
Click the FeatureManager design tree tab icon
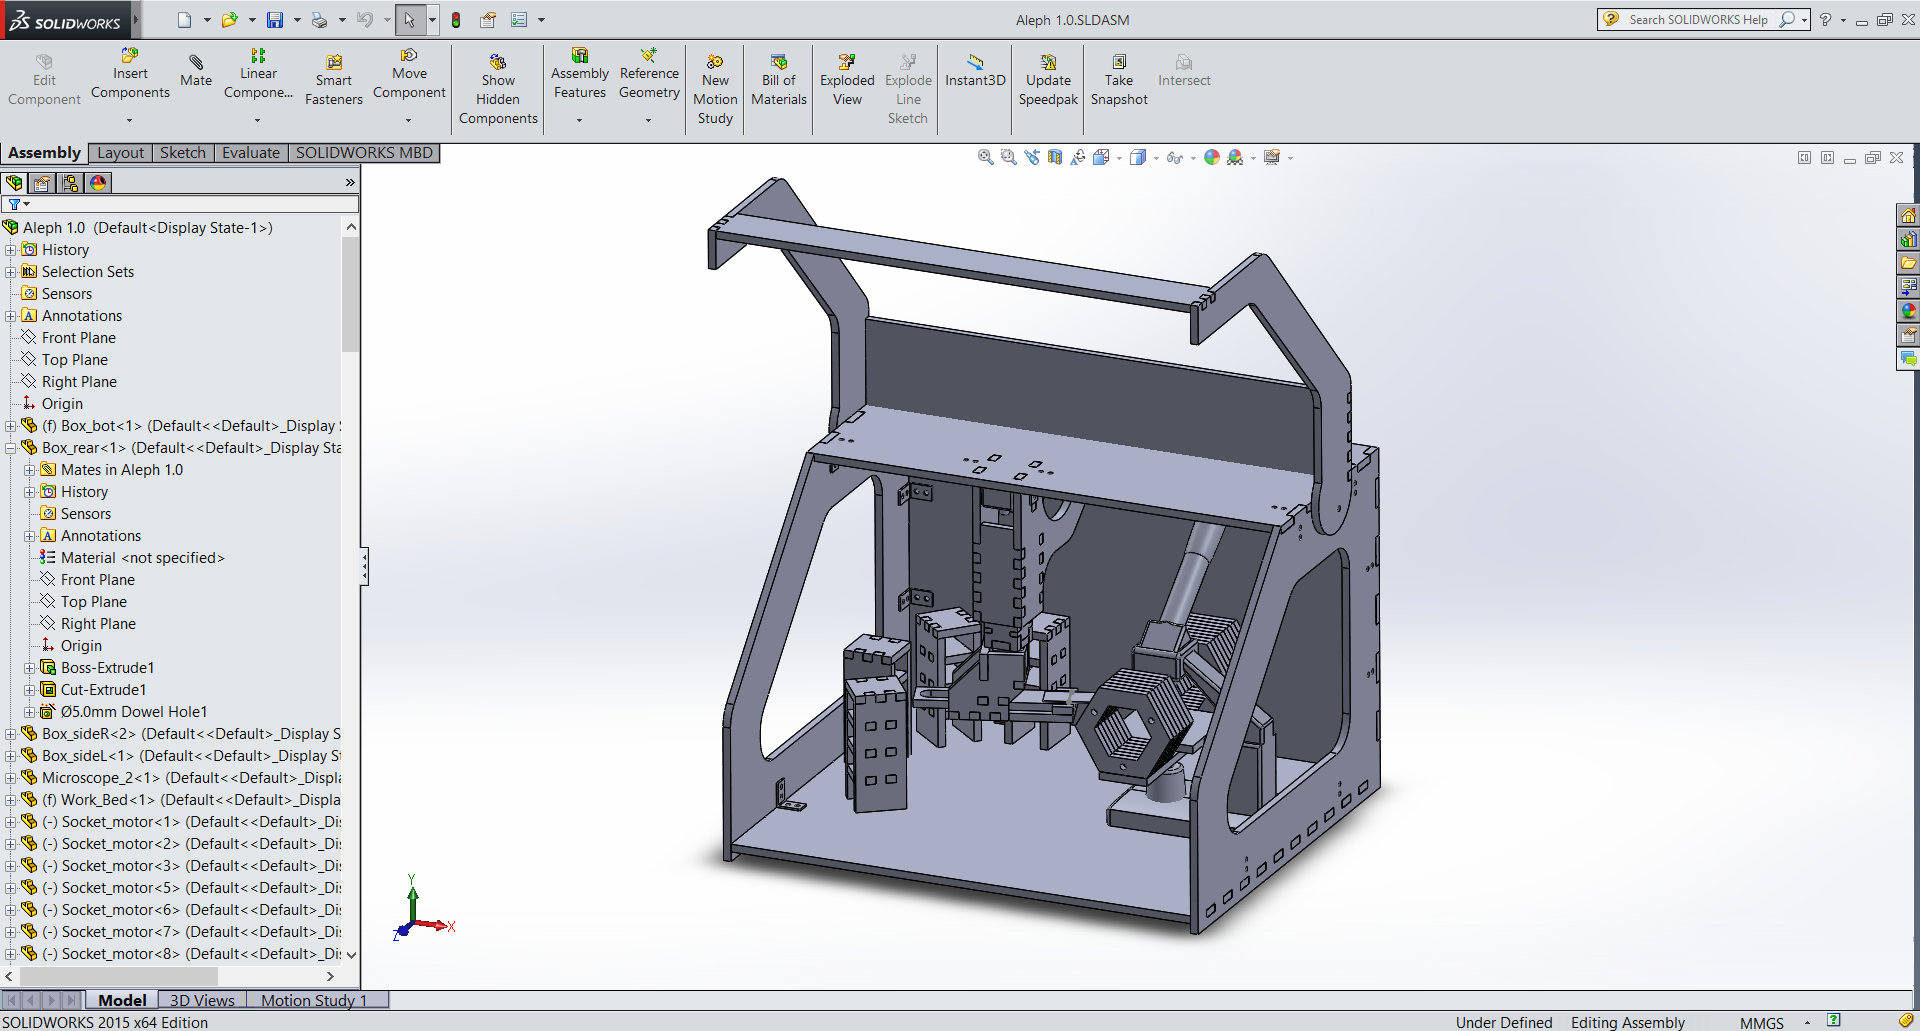(14, 183)
